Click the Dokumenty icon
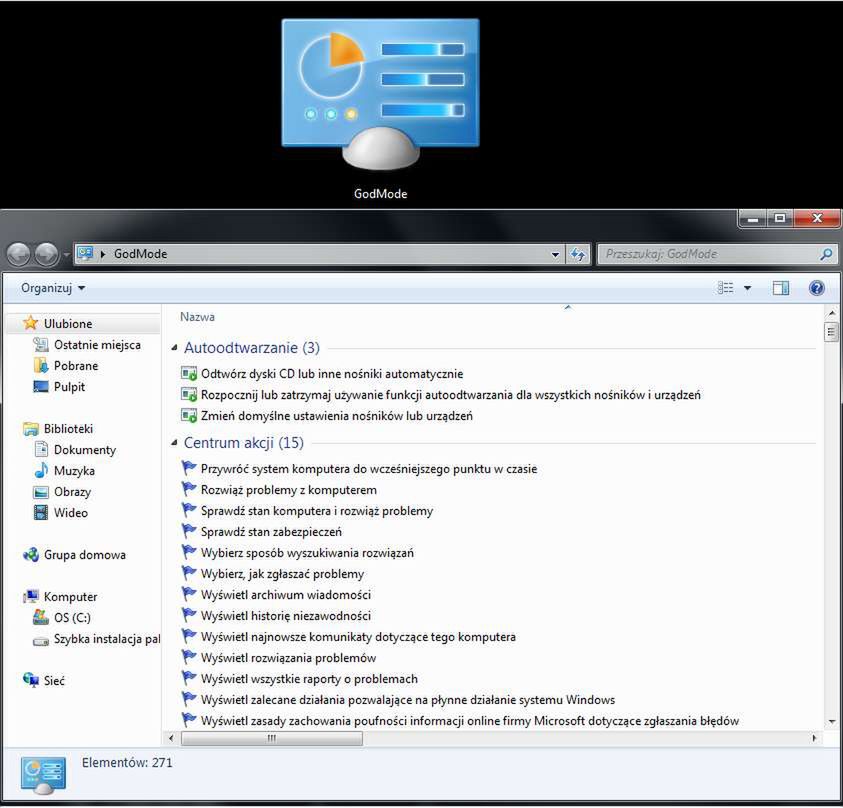This screenshot has width=843, height=808. tap(41, 449)
